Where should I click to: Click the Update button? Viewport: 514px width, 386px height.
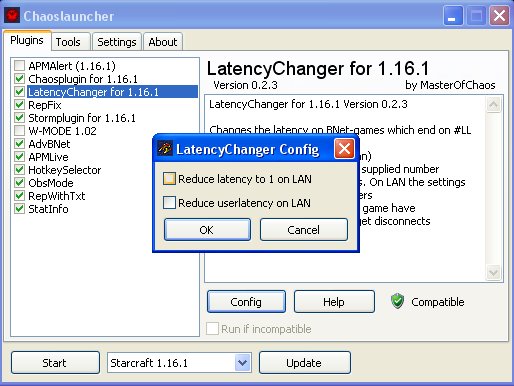(304, 362)
